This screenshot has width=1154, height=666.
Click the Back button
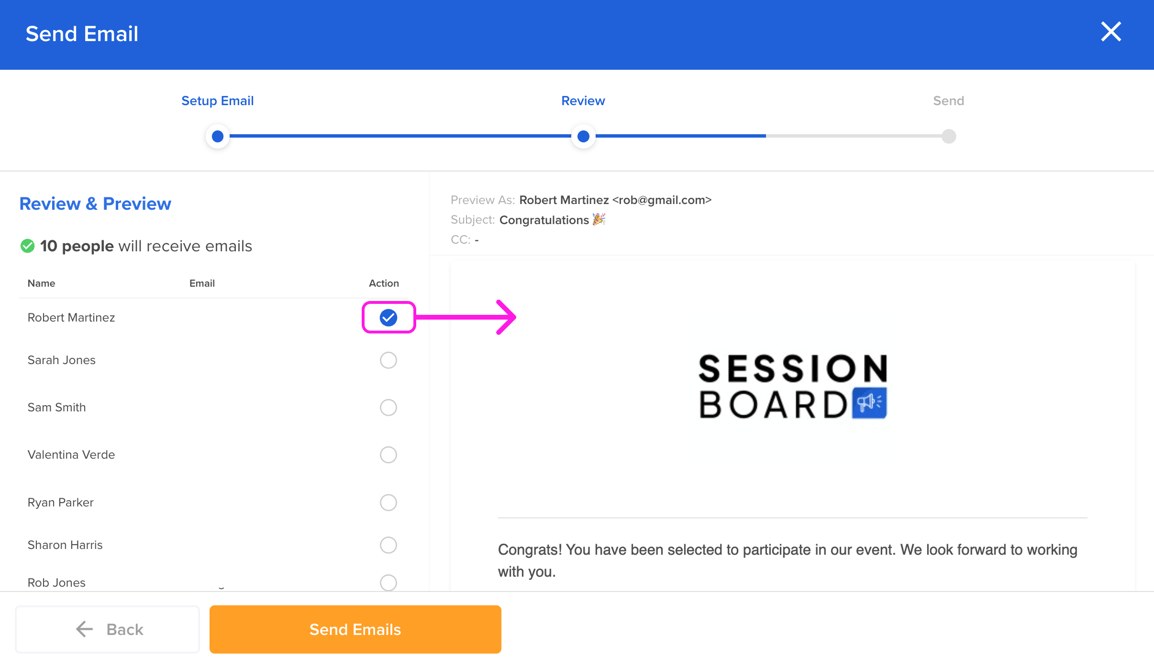click(107, 629)
